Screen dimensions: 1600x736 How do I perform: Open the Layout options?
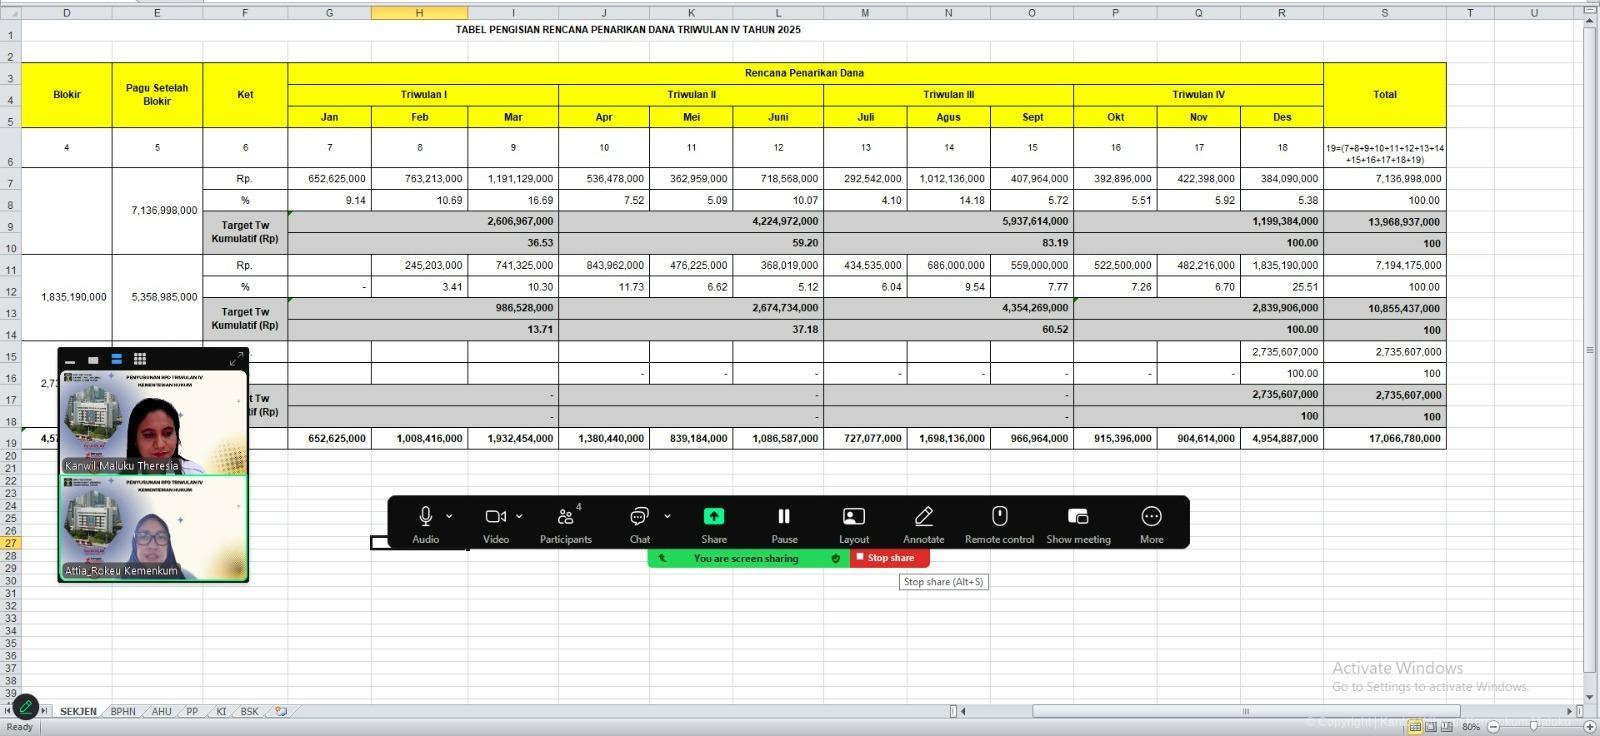(853, 517)
